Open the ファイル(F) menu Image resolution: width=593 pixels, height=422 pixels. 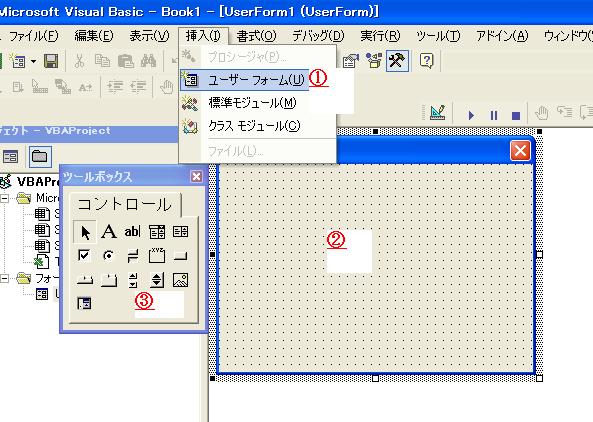tap(33, 36)
